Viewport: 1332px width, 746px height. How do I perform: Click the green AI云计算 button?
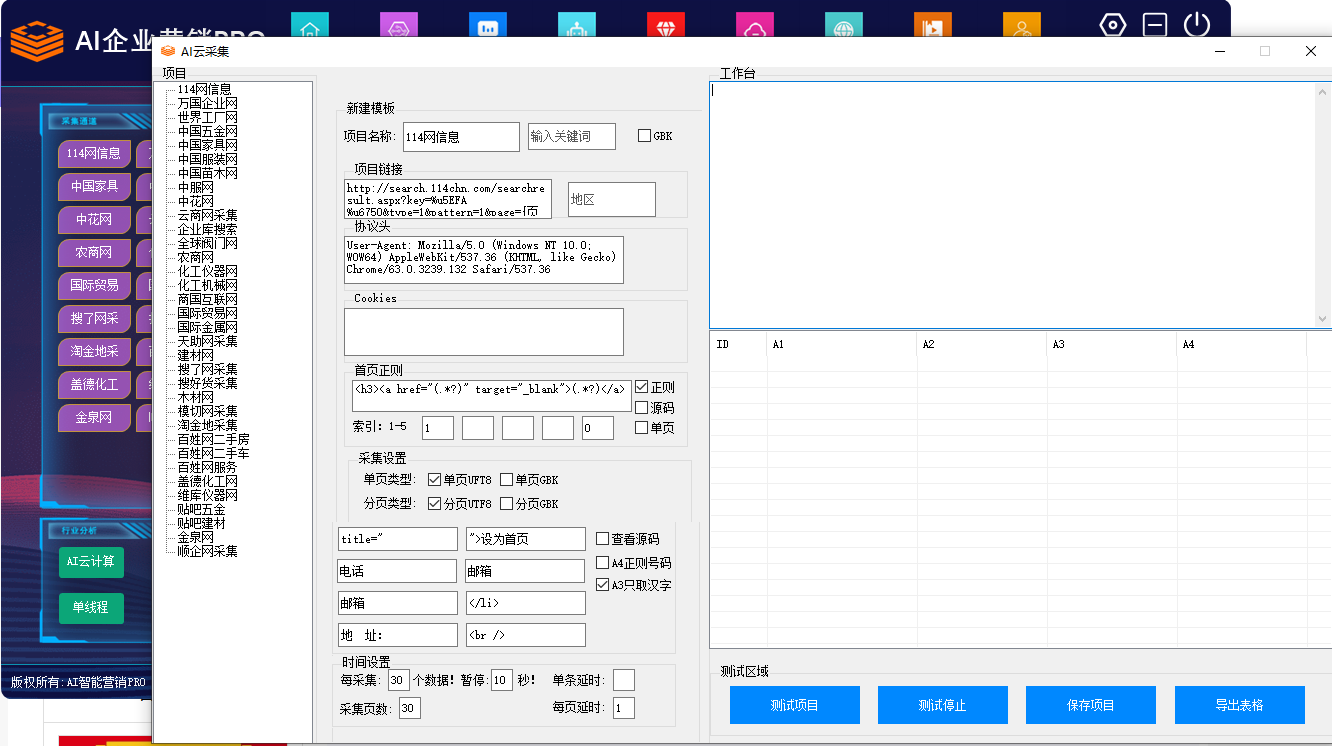point(91,562)
